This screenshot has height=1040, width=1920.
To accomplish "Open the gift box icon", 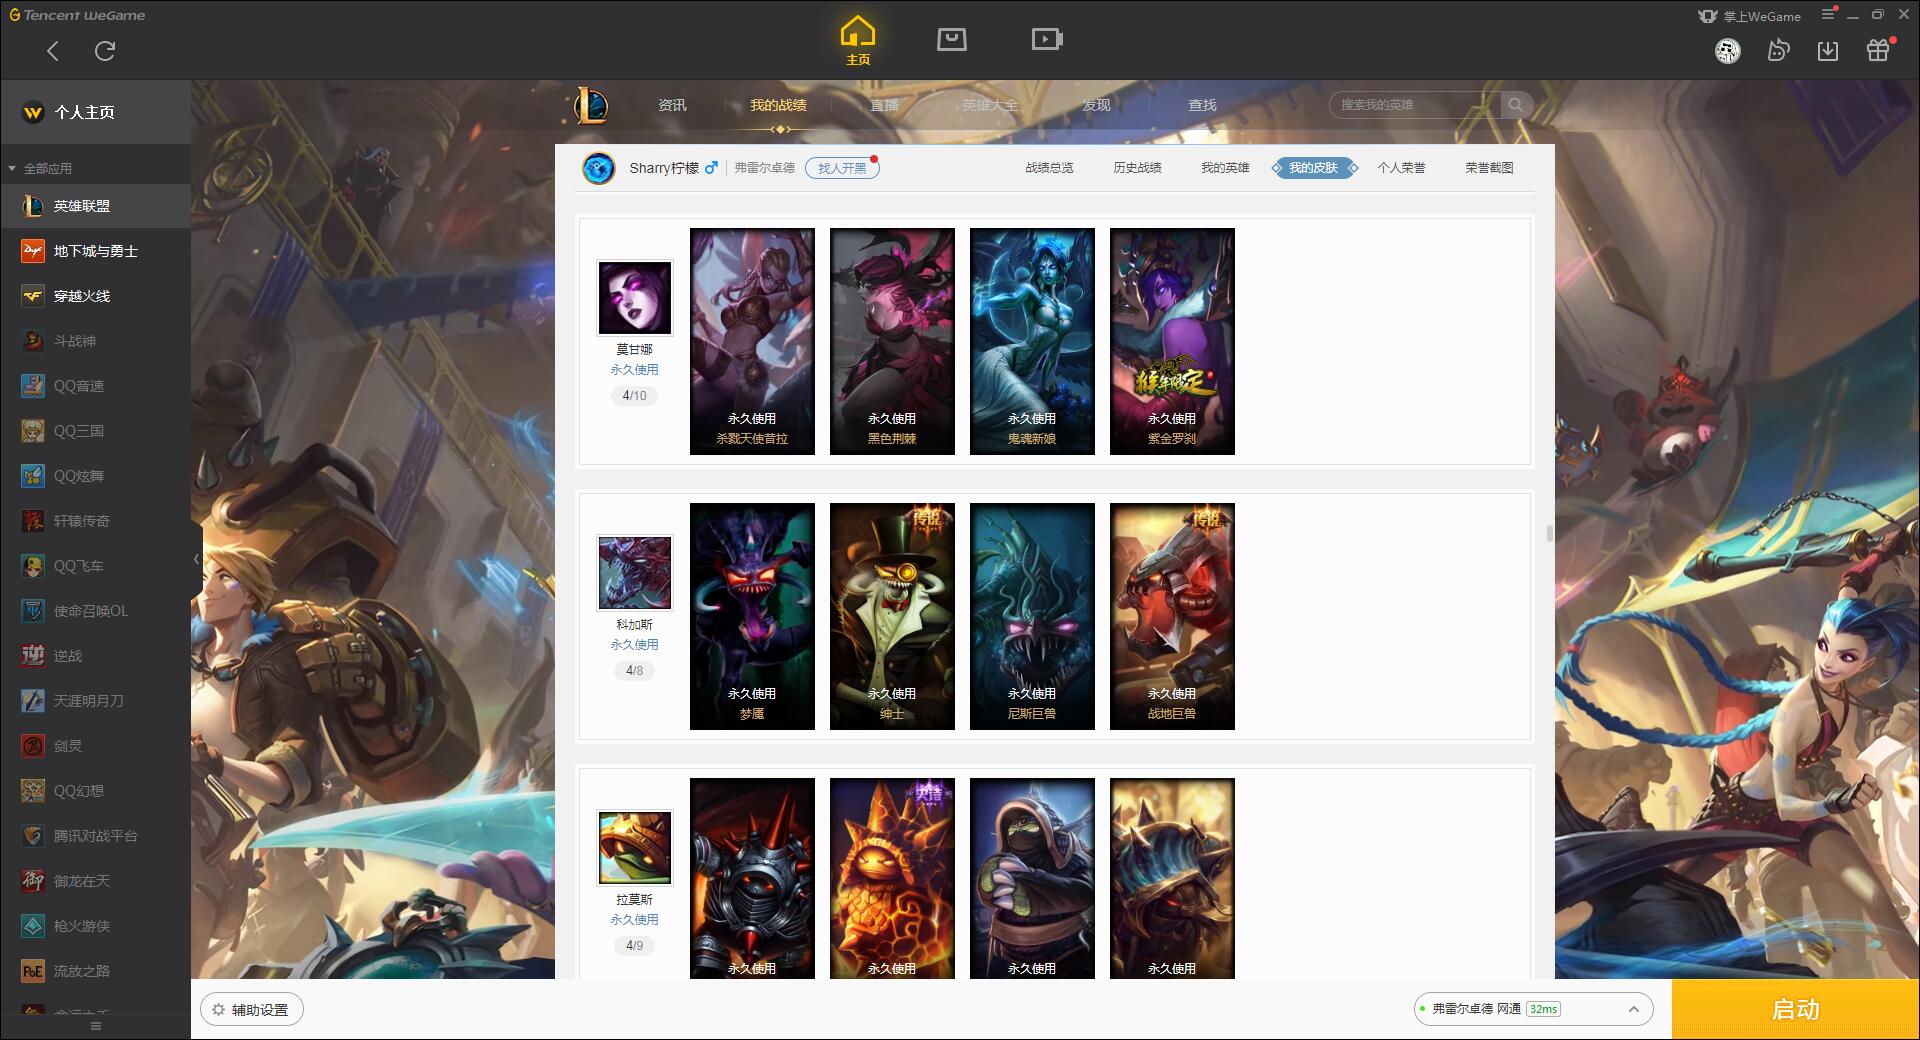I will (x=1878, y=50).
